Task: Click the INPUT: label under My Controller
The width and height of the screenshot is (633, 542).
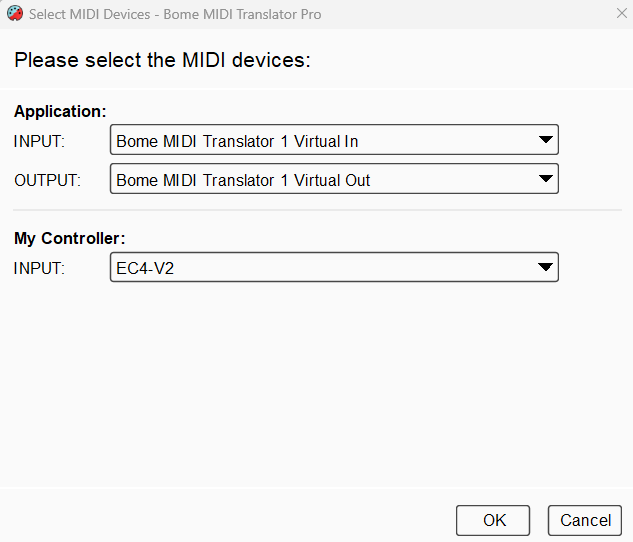Action: pyautogui.click(x=39, y=268)
